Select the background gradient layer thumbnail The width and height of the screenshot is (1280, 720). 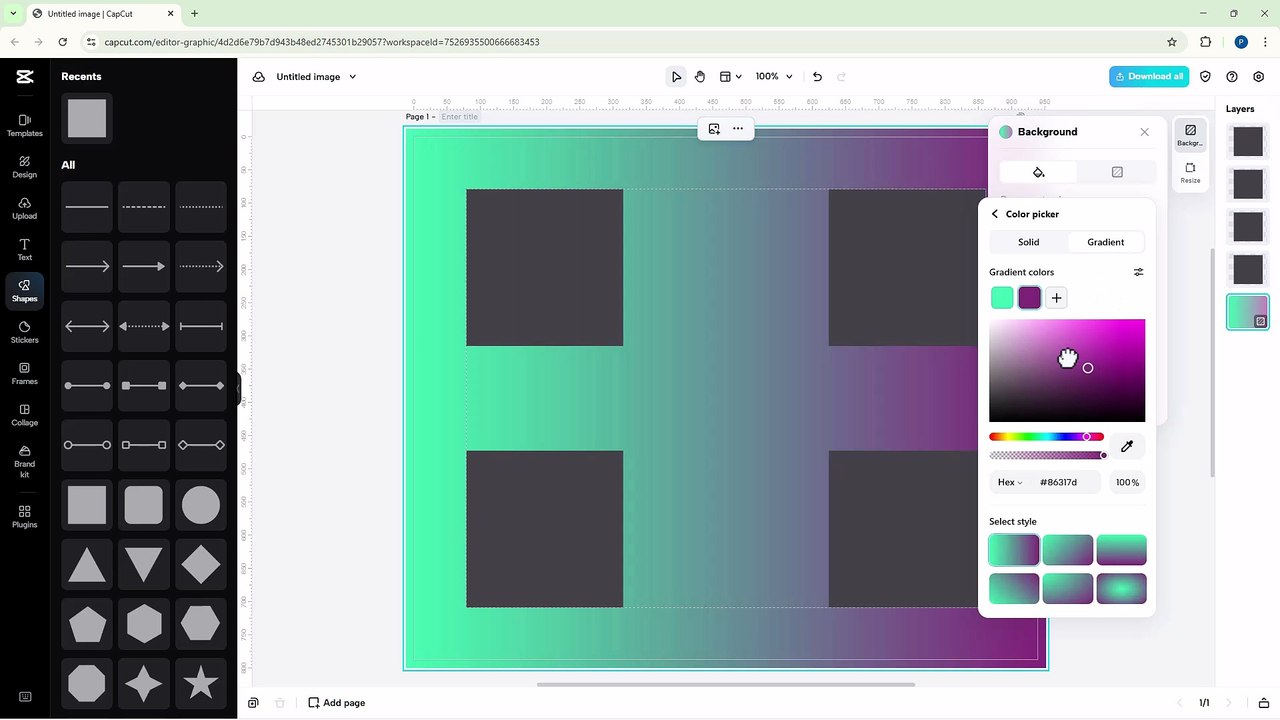click(1248, 313)
